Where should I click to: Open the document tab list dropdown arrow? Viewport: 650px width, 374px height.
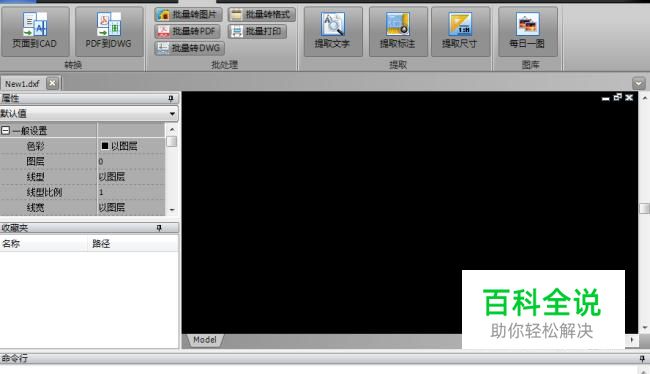point(639,83)
